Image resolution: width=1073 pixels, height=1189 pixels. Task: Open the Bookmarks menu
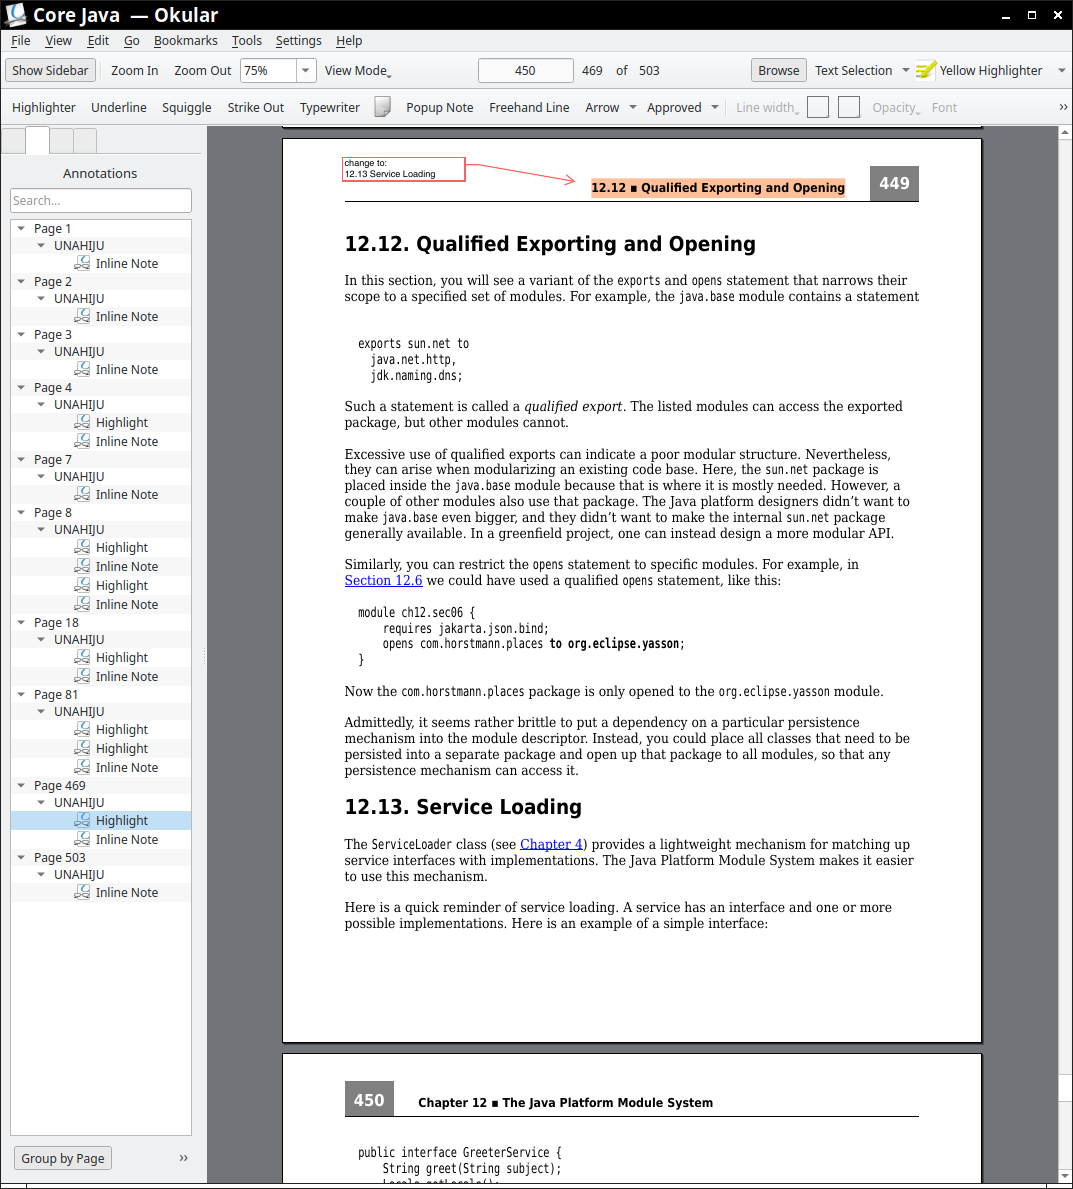point(185,41)
